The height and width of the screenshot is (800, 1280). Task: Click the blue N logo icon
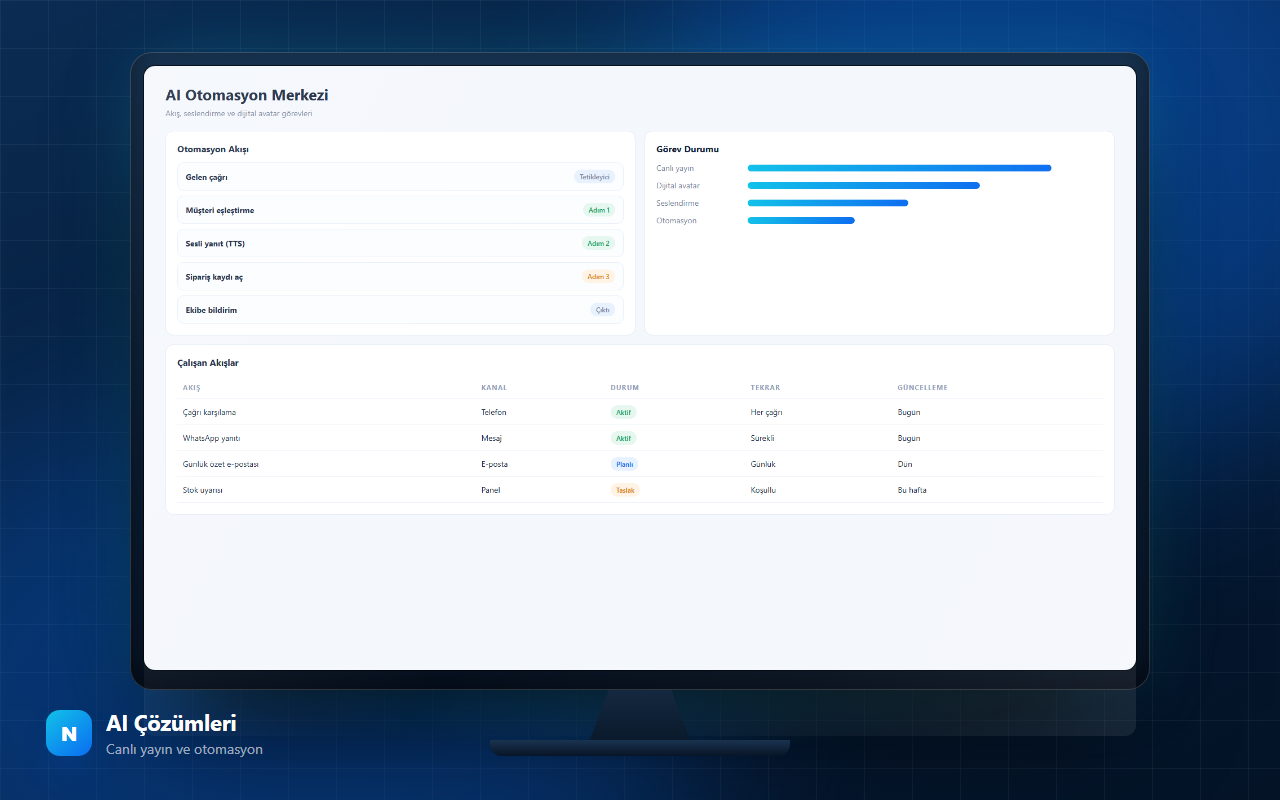point(69,733)
